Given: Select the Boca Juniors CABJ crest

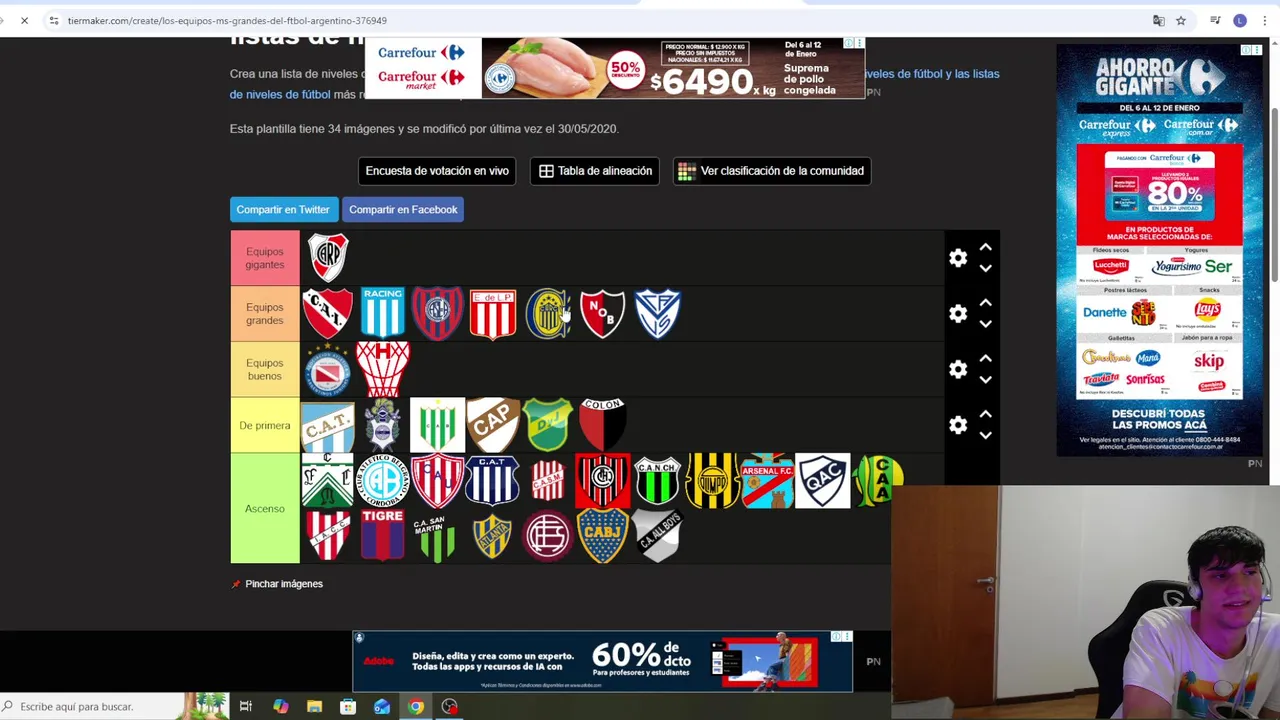Looking at the screenshot, I should click(x=602, y=536).
